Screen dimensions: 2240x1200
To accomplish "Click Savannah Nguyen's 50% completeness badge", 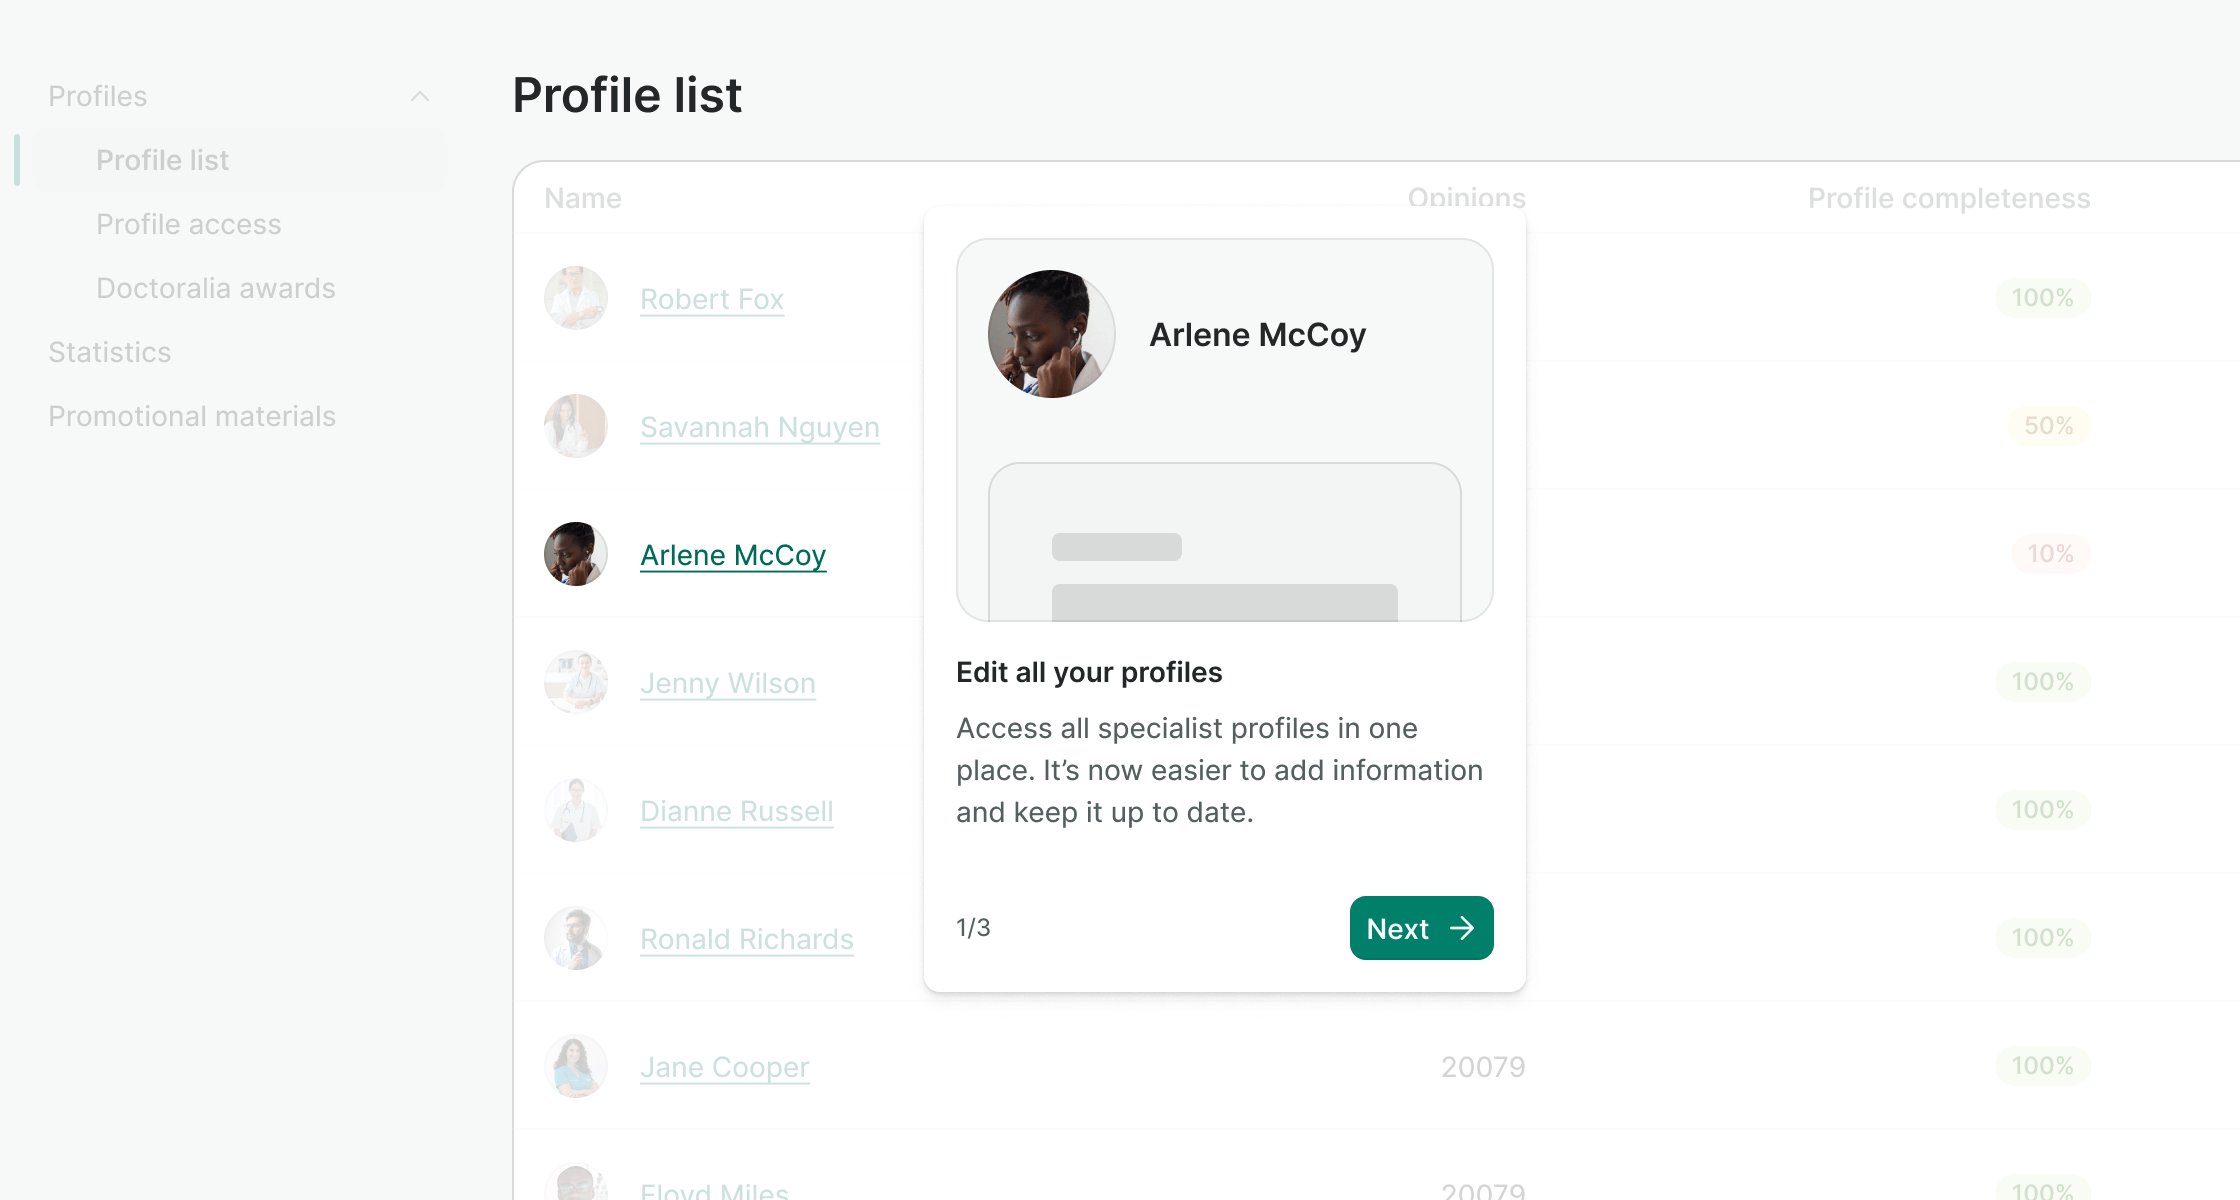I will click(x=2049, y=426).
